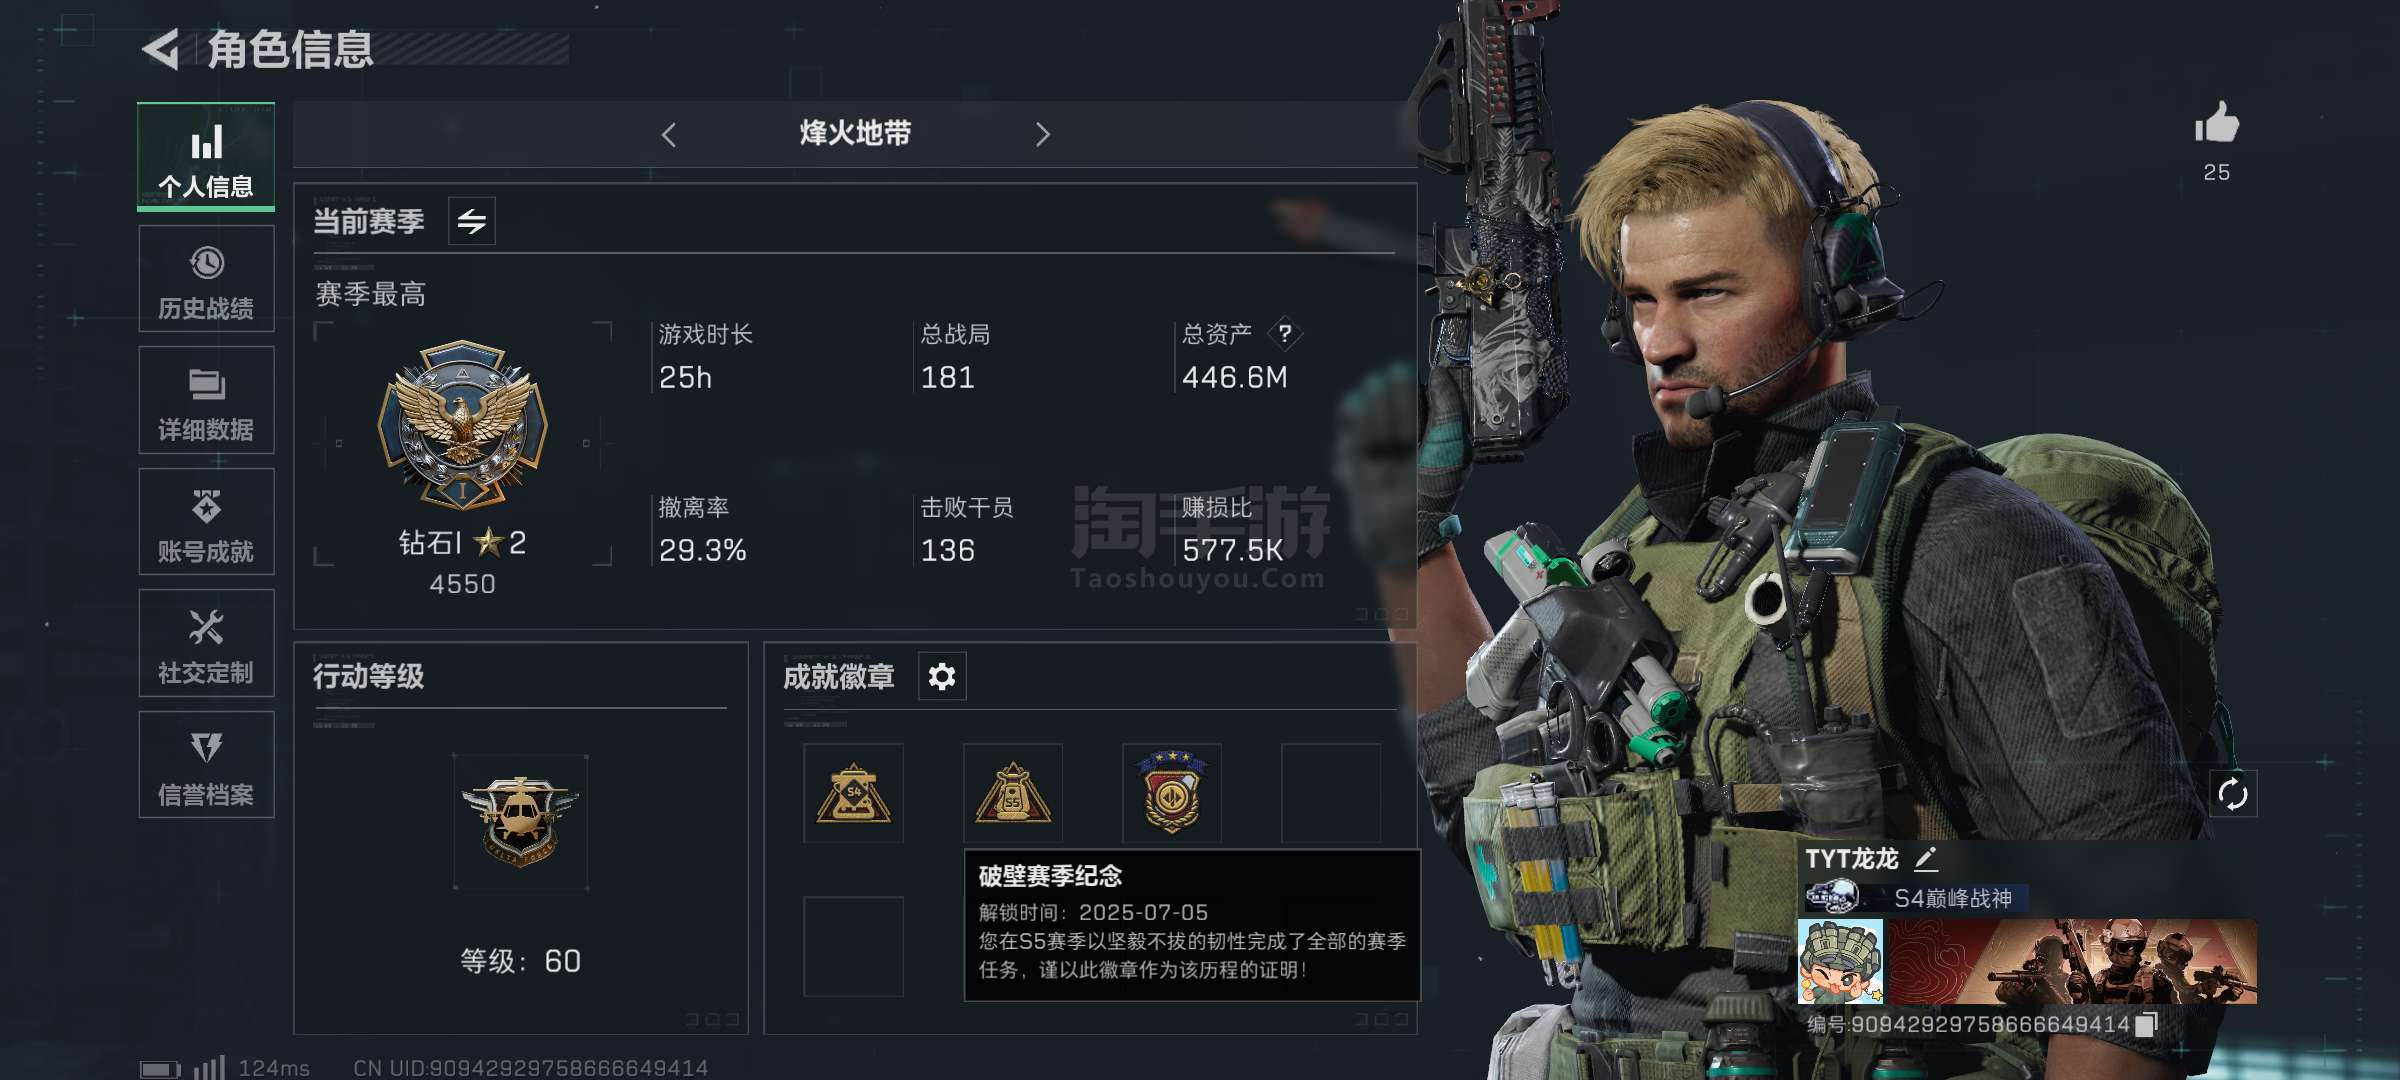This screenshot has width=2400, height=1080.
Task: Go to next game mode with right chevron
Action: coord(1042,135)
